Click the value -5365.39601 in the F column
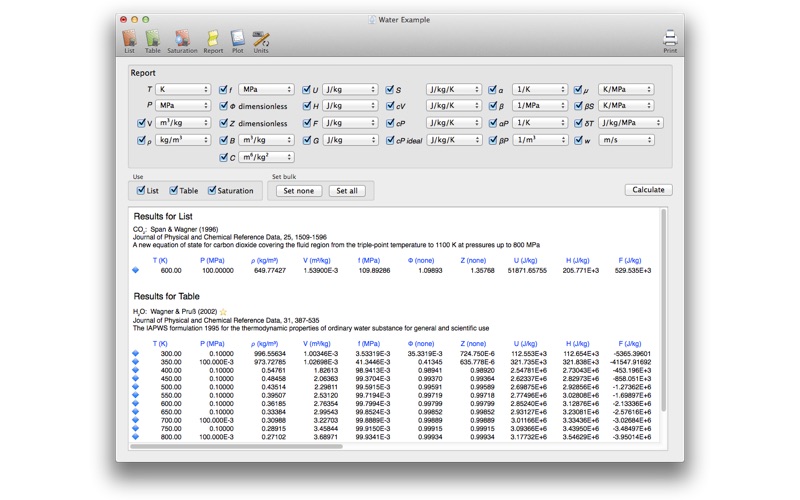800x500 pixels. pyautogui.click(x=631, y=354)
